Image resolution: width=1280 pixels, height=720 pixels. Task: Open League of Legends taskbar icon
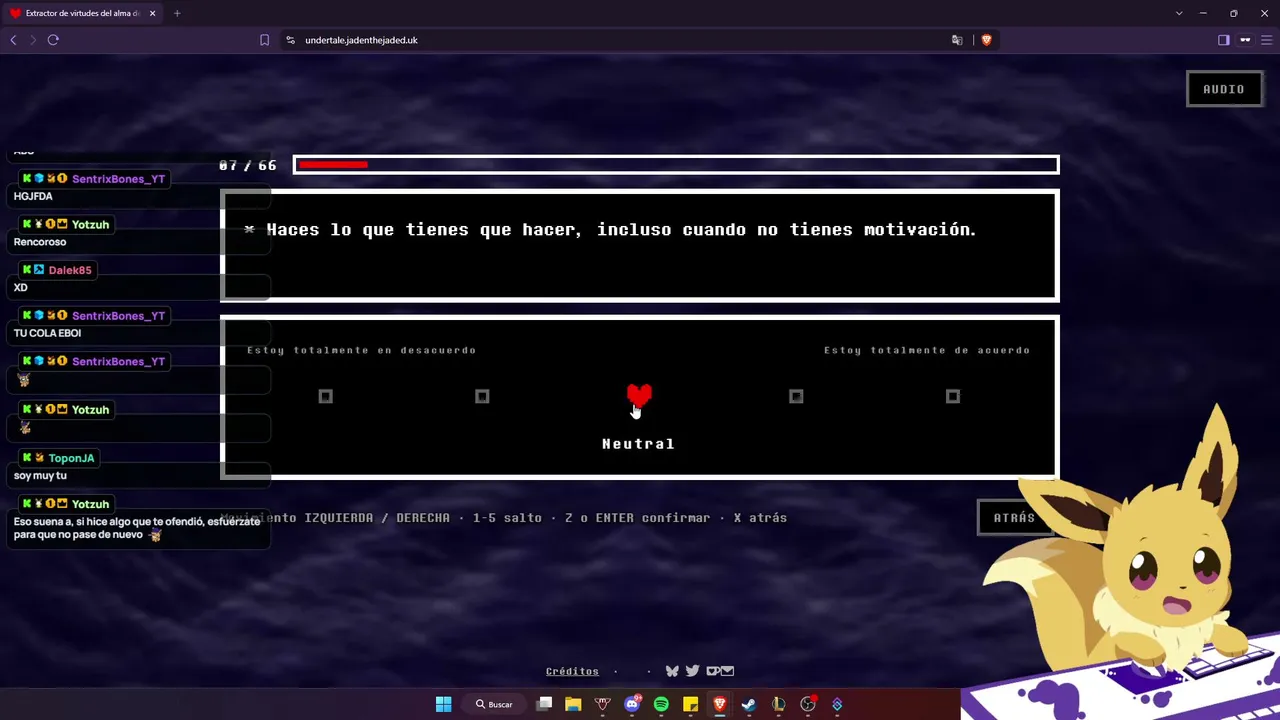click(778, 704)
